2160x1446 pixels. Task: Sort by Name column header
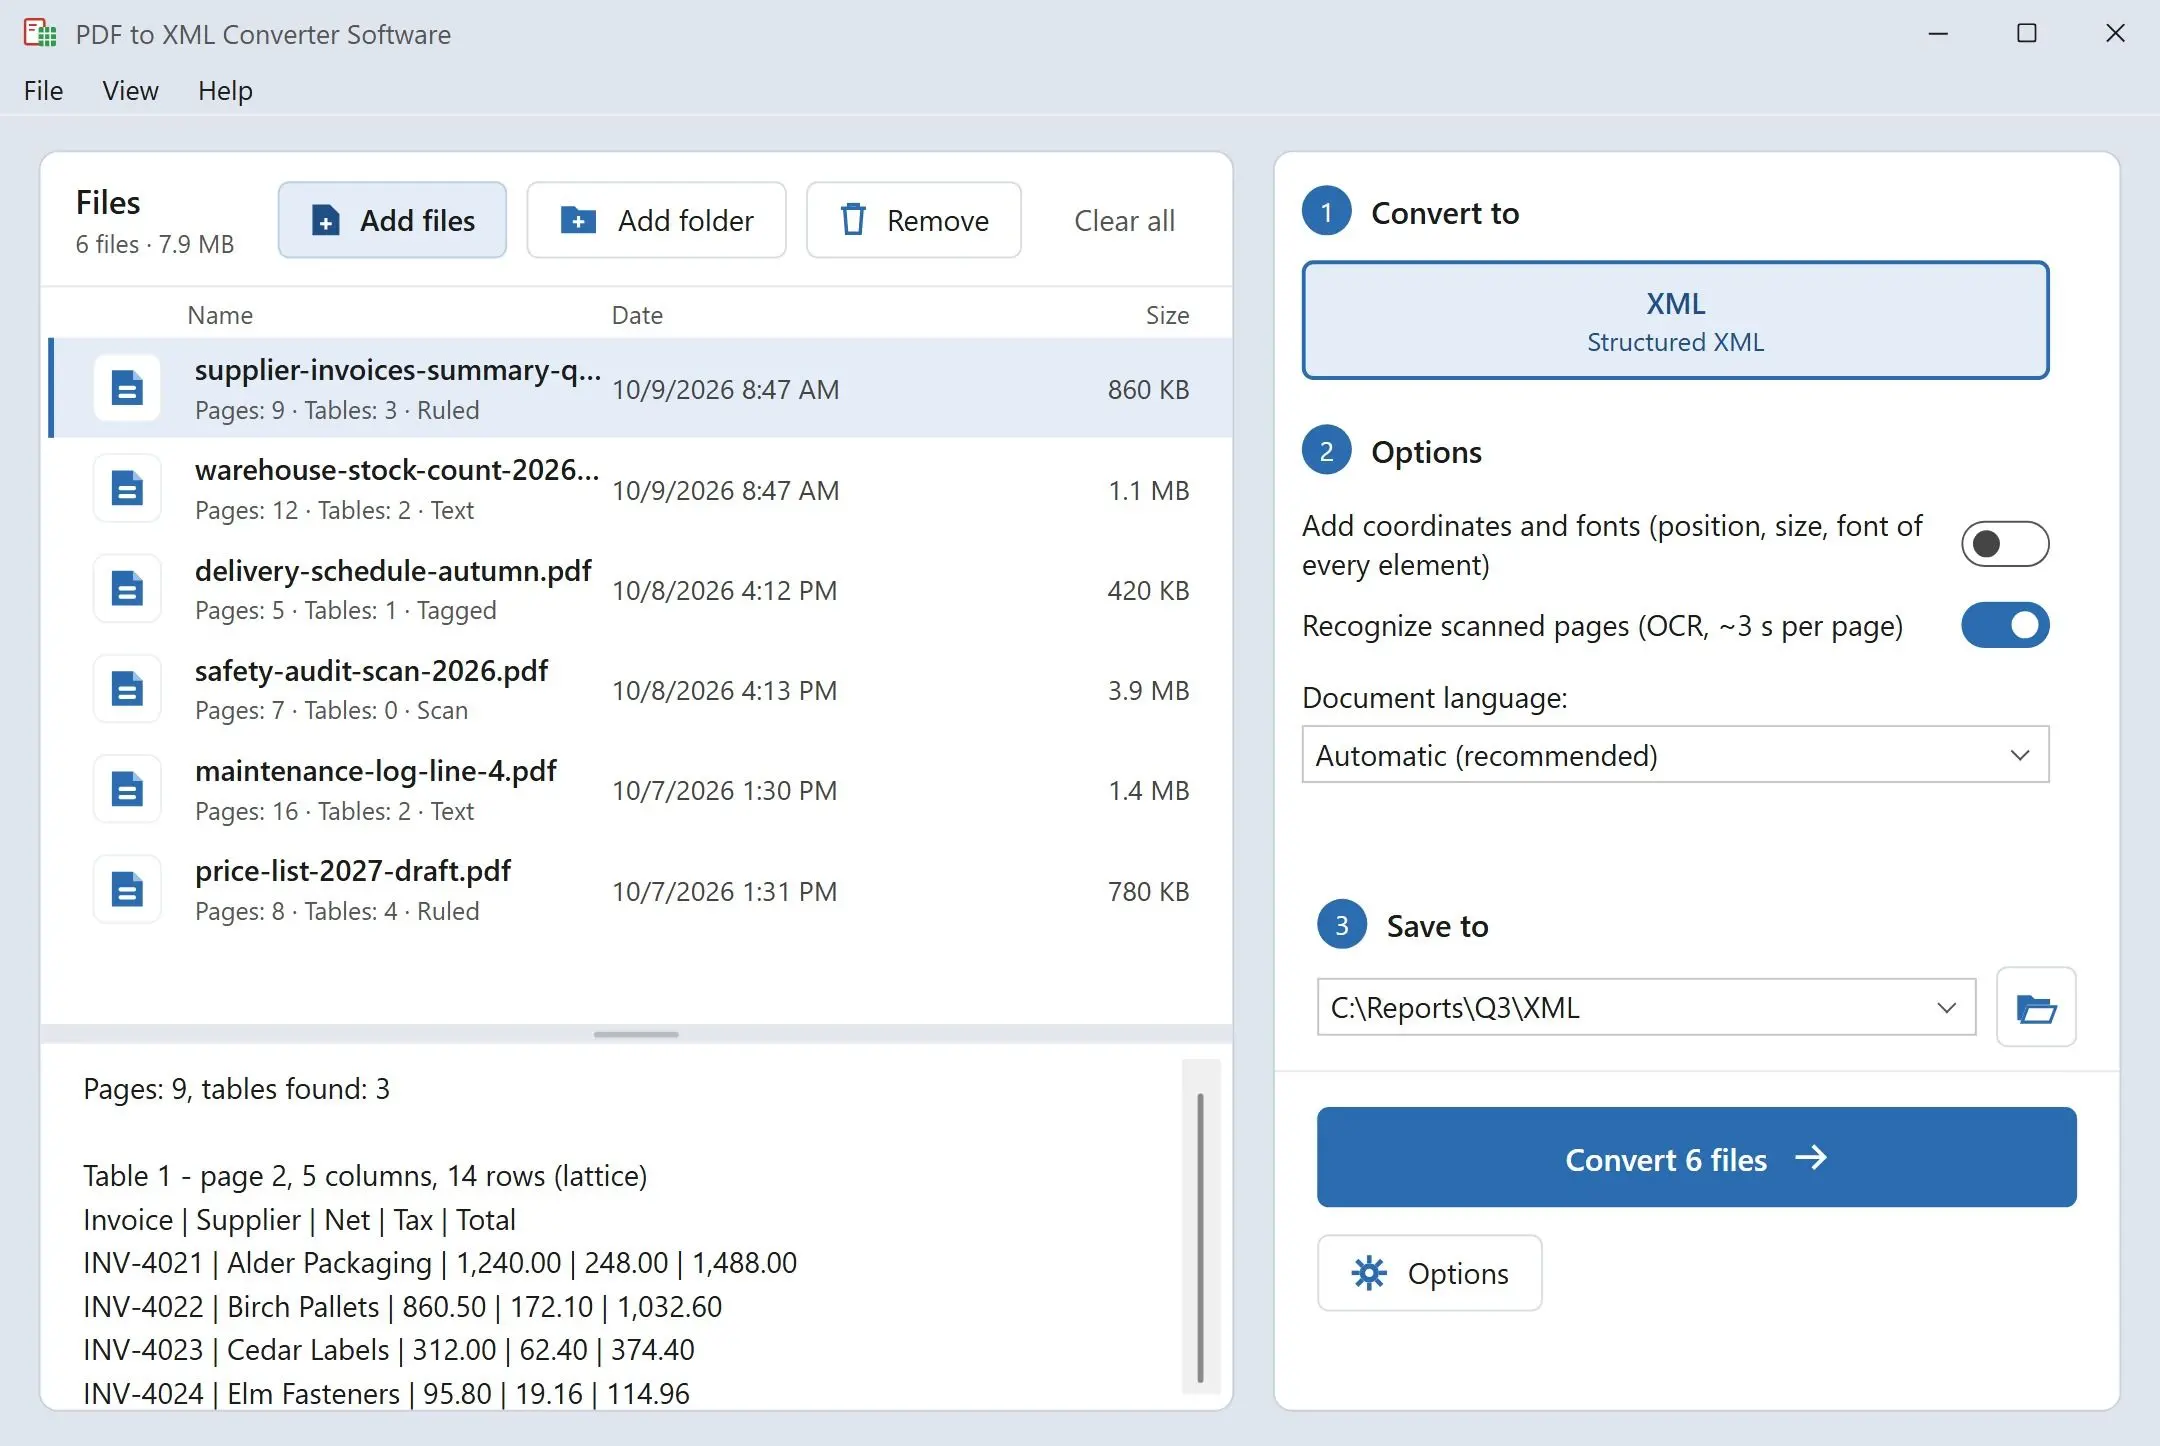(220, 316)
